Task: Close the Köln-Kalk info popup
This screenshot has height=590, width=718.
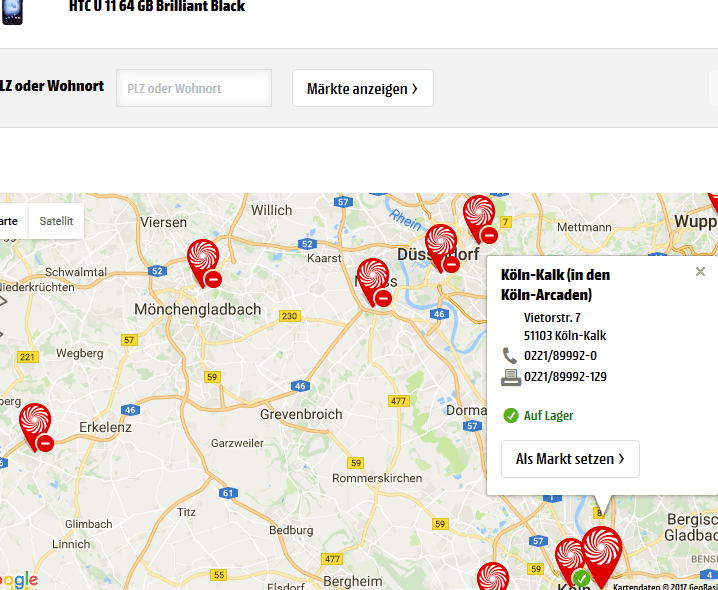Action: pos(700,272)
